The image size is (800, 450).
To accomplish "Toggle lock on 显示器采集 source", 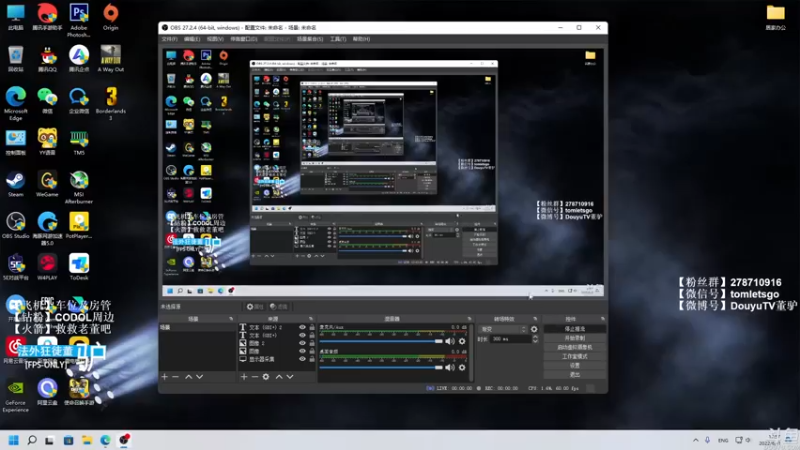I will coord(312,359).
